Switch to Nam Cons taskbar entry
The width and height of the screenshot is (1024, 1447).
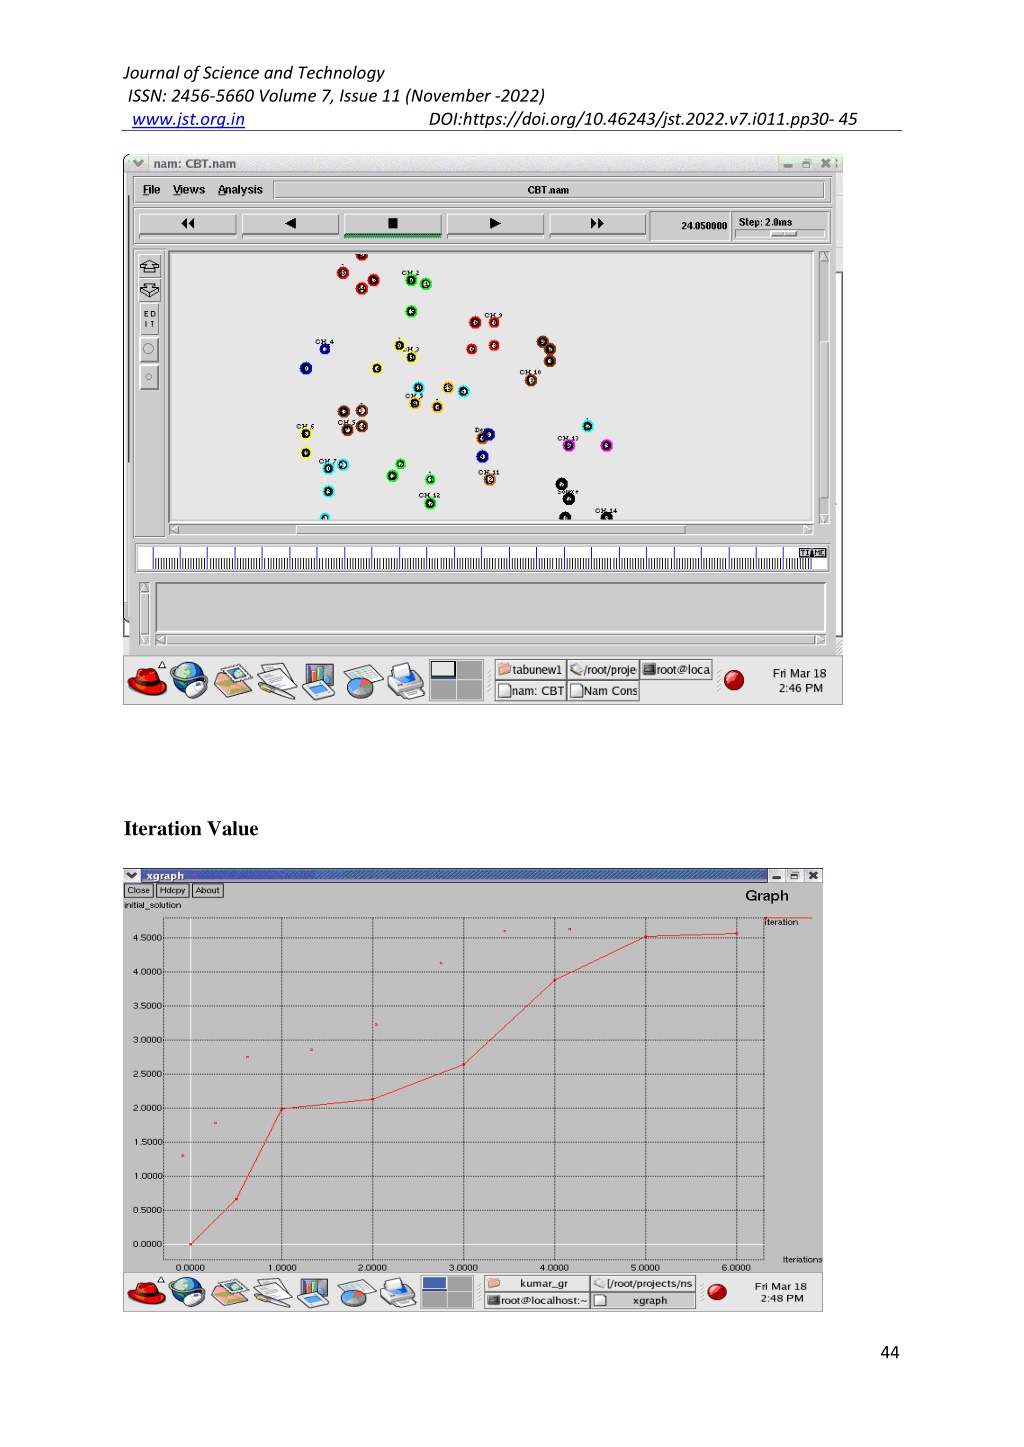pyautogui.click(x=603, y=691)
